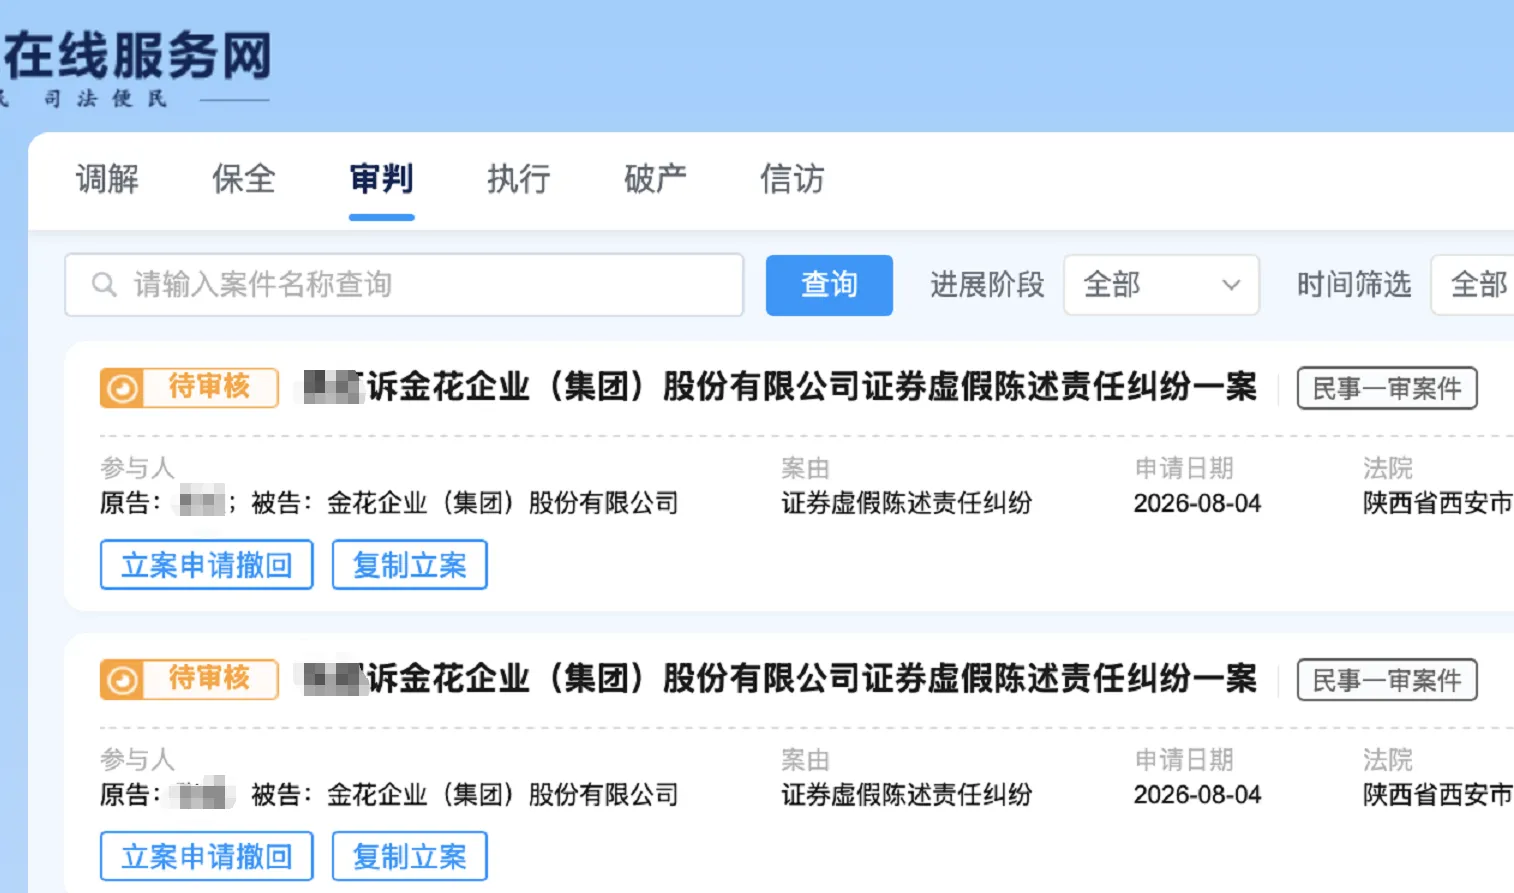This screenshot has width=1514, height=893.
Task: Open the 破产 tab
Action: coord(655,179)
